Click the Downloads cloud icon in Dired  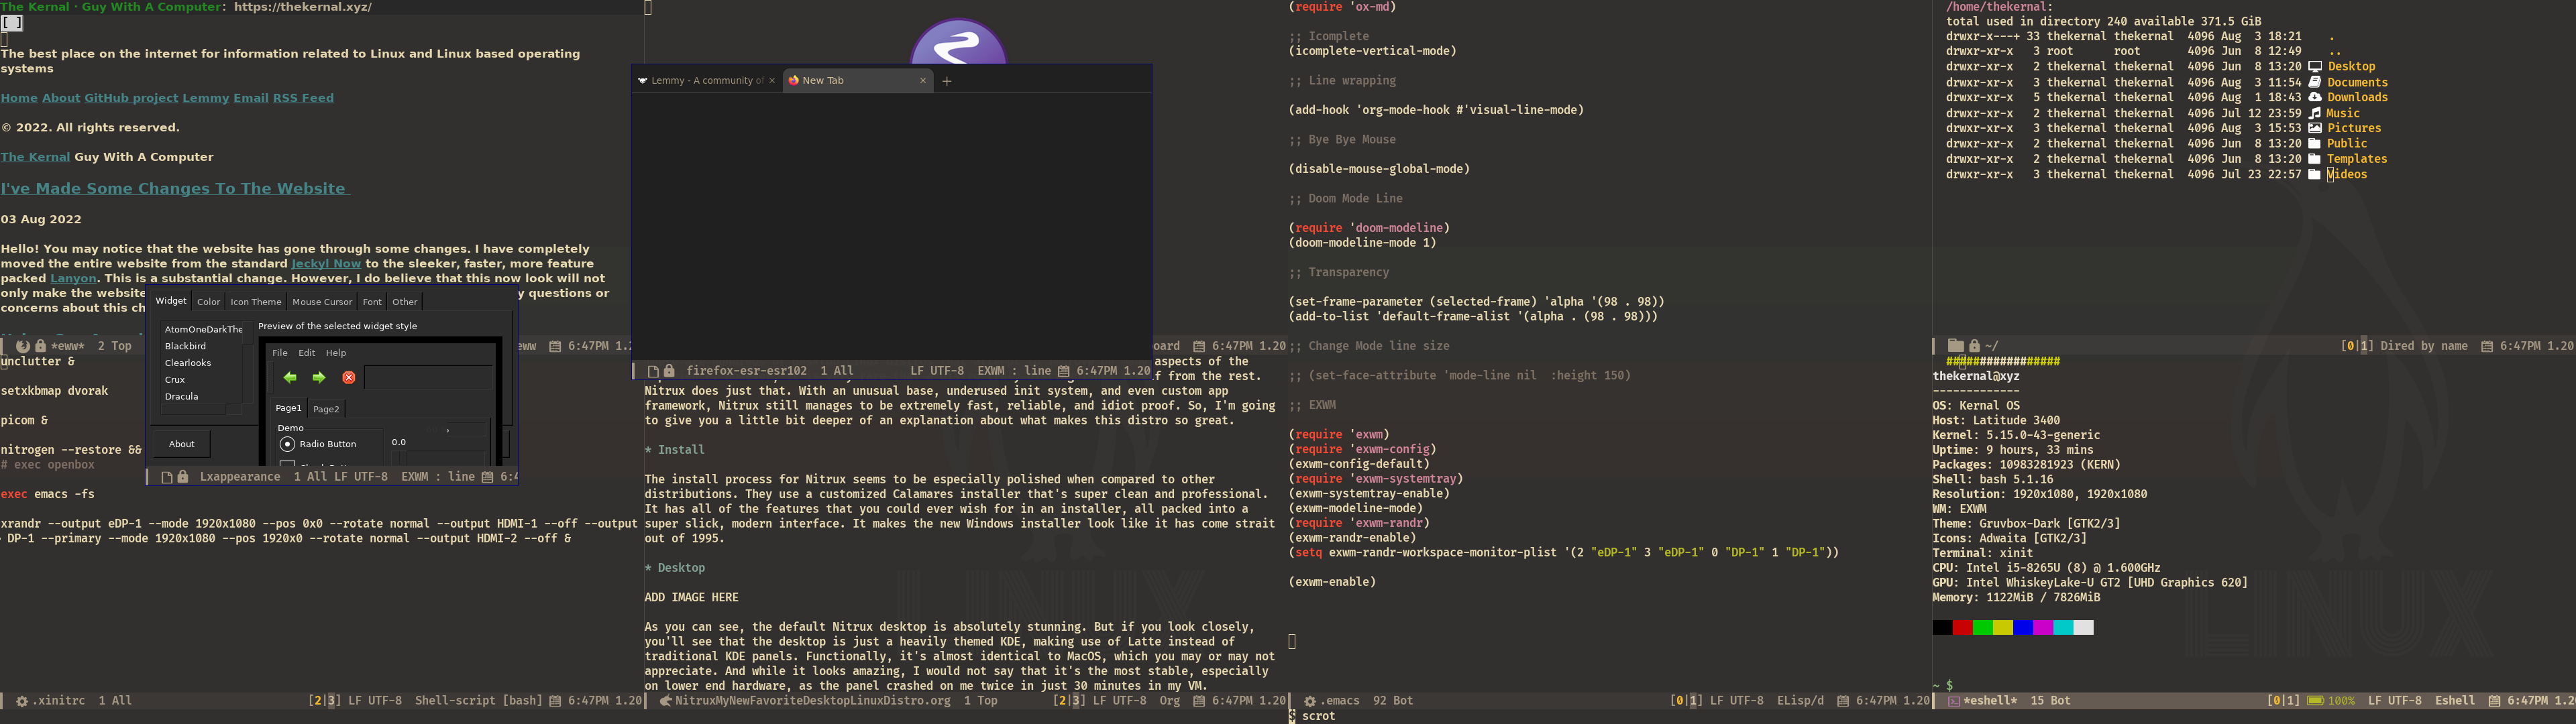tap(2315, 98)
